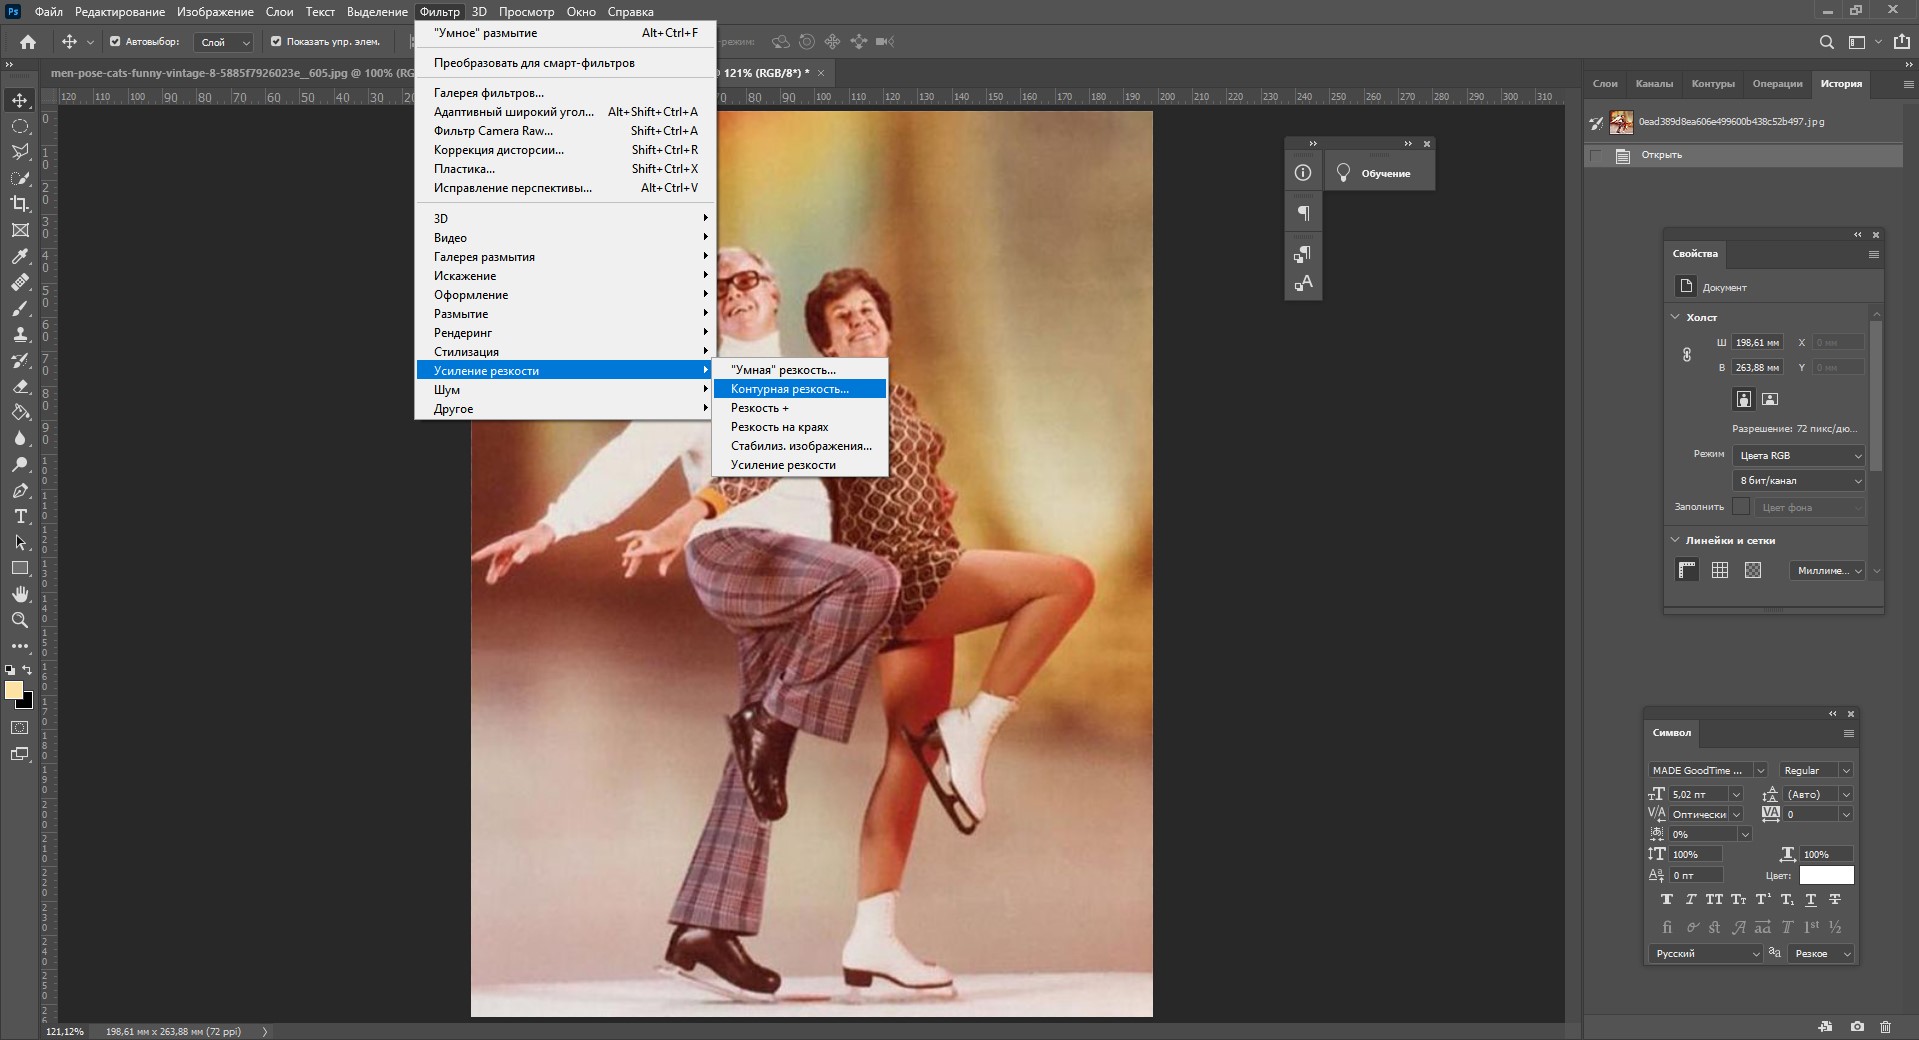Select the Zoom magnifier tool

pyautogui.click(x=20, y=620)
